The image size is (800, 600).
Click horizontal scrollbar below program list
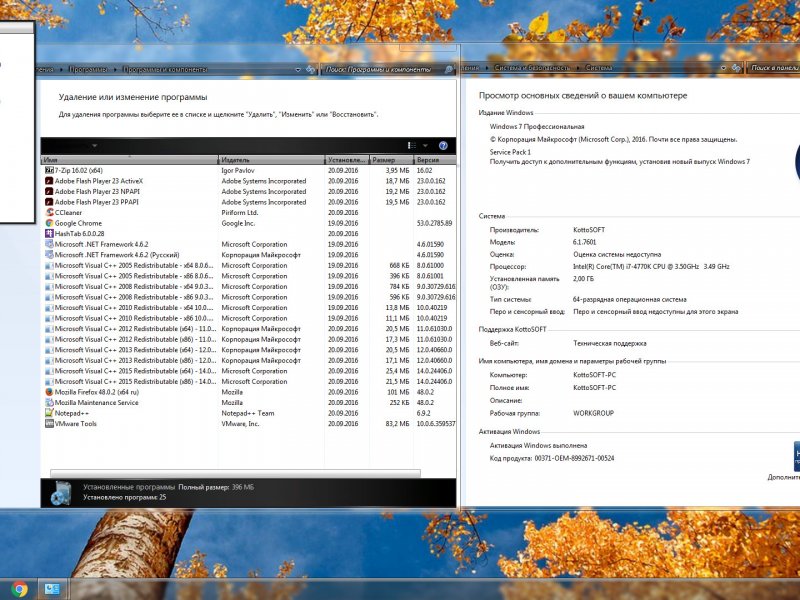coord(235,473)
